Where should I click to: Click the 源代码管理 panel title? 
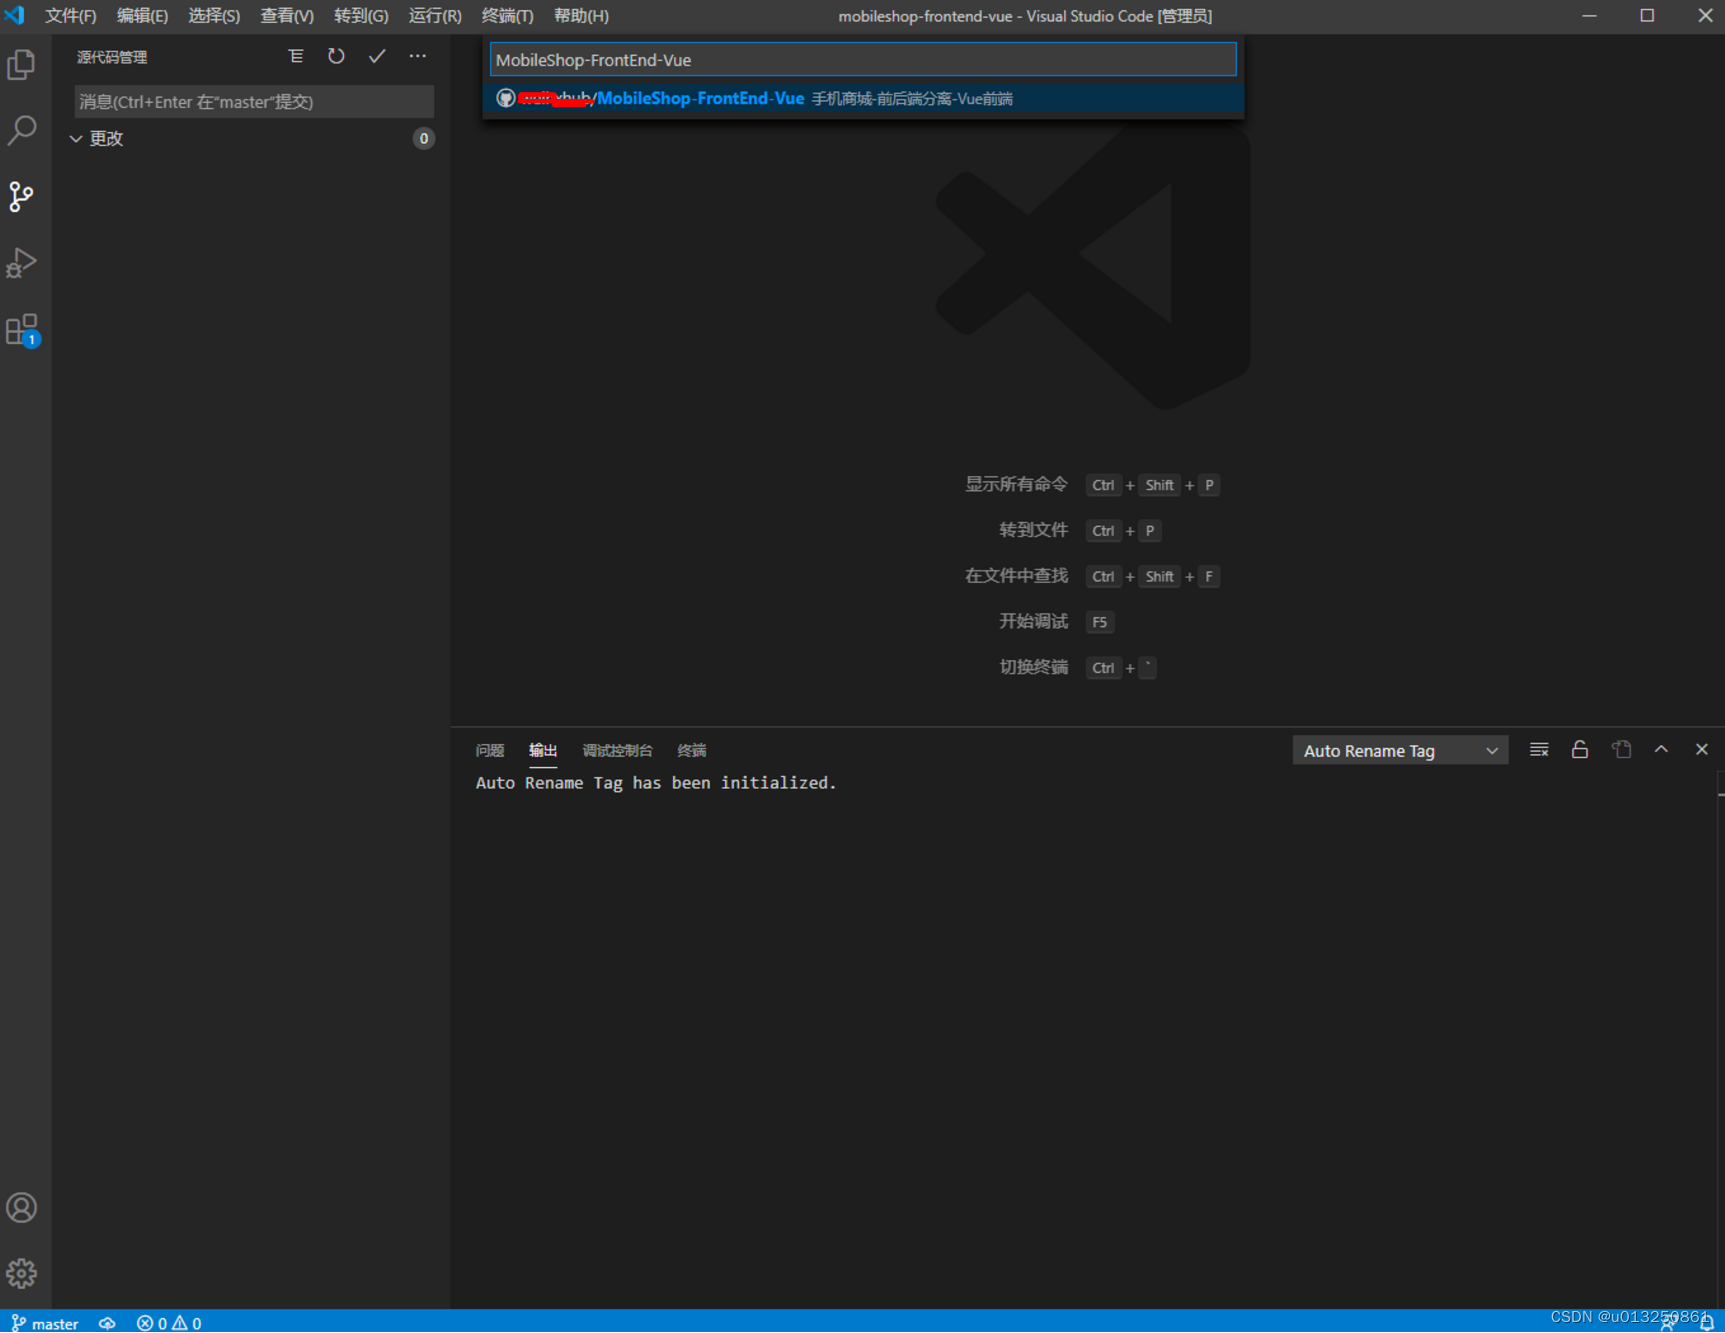[x=112, y=57]
